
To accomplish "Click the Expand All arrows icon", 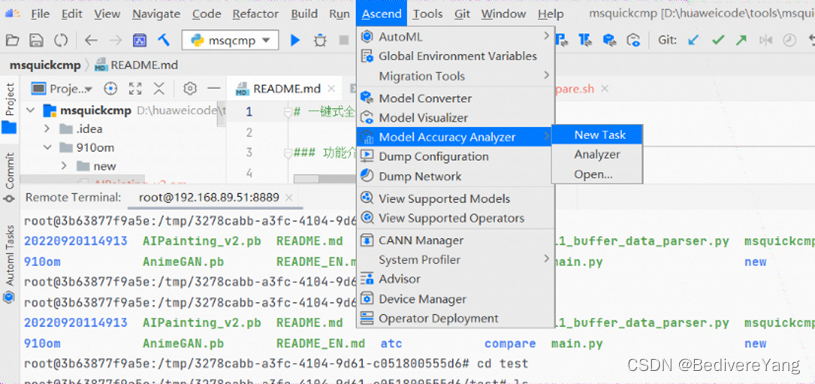I will (135, 89).
